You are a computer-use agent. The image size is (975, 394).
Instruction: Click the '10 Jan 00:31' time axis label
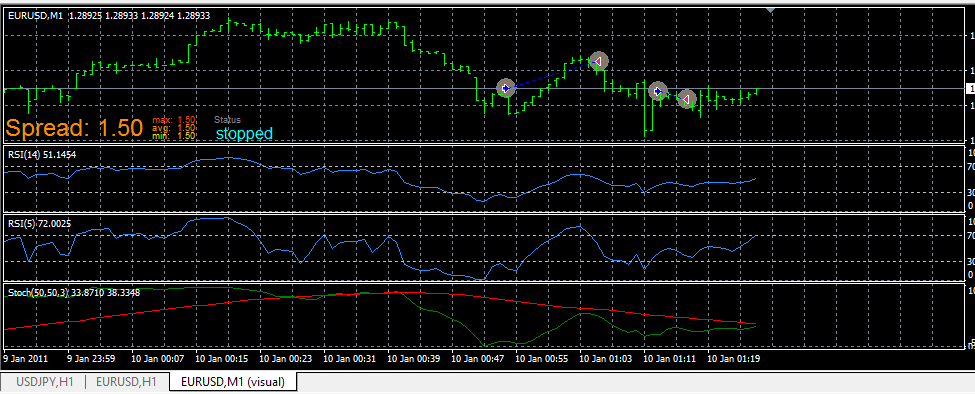point(350,359)
